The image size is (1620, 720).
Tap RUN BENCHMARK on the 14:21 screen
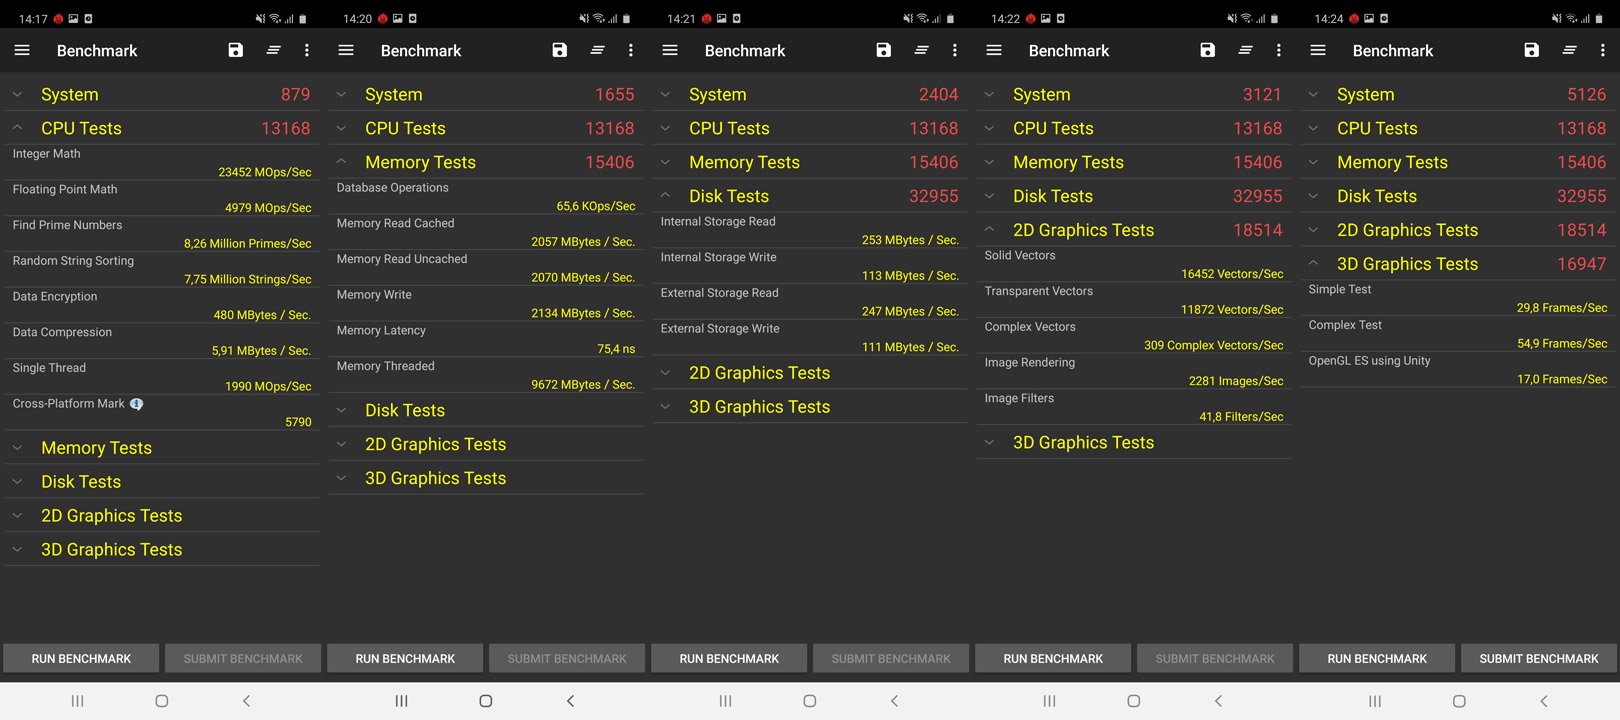click(x=729, y=658)
